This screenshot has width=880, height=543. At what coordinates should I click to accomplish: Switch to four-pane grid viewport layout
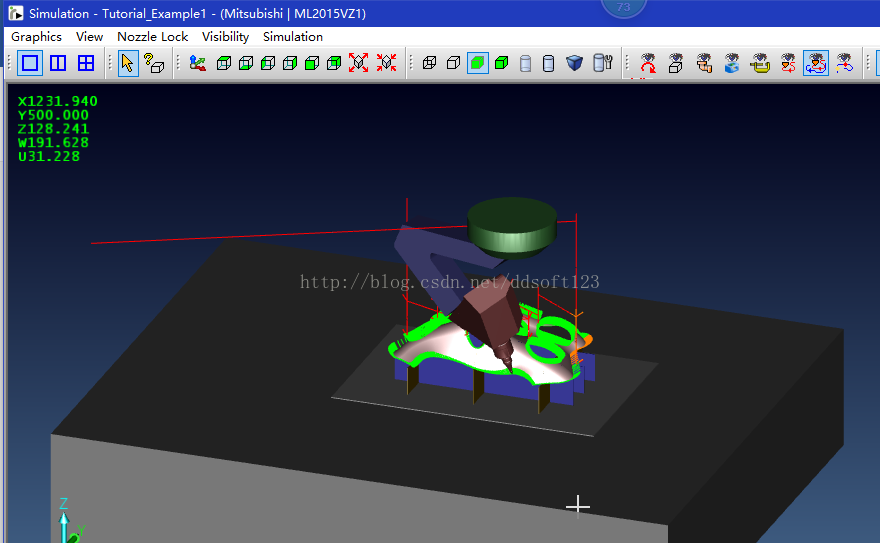pyautogui.click(x=86, y=63)
